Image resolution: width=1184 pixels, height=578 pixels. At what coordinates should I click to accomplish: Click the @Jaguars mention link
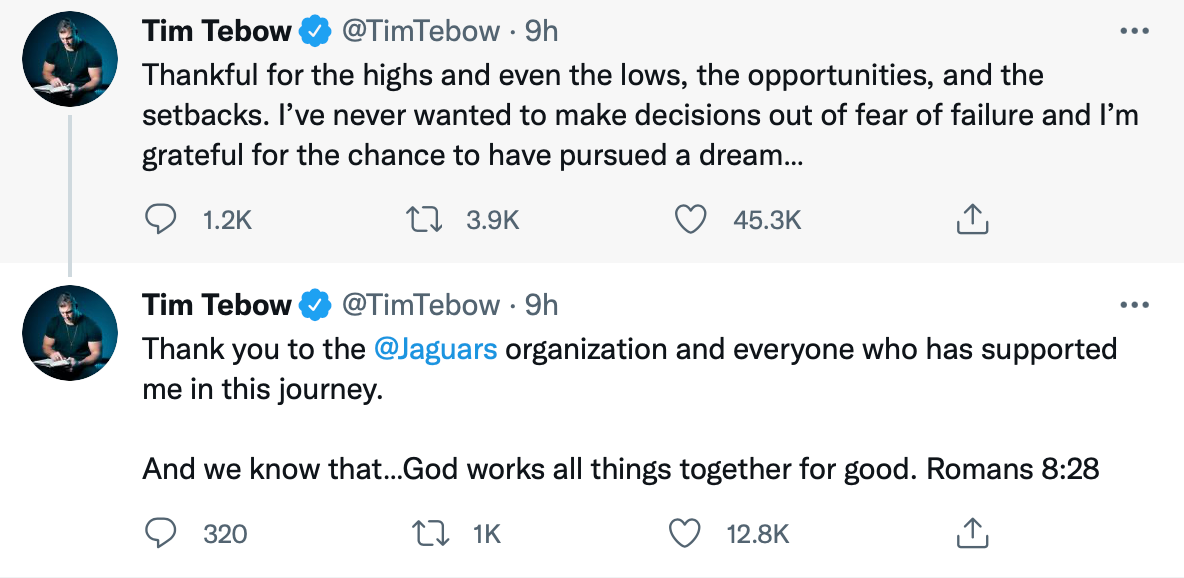(x=435, y=350)
